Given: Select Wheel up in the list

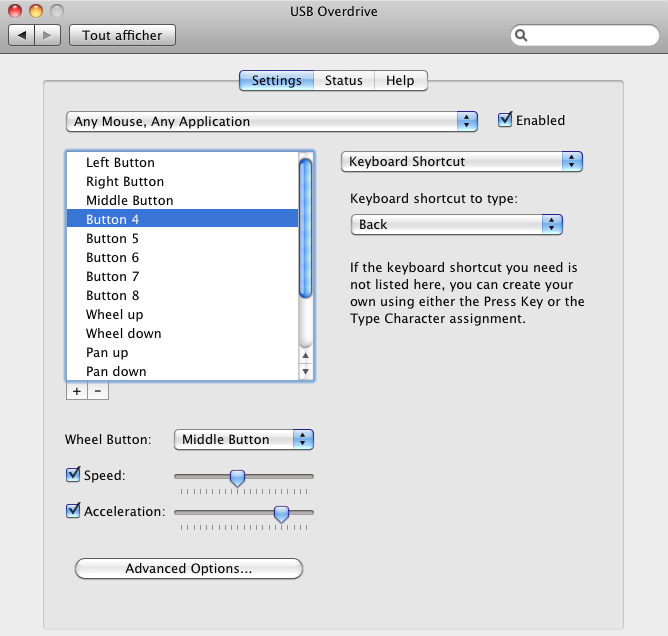Looking at the screenshot, I should (x=182, y=314).
